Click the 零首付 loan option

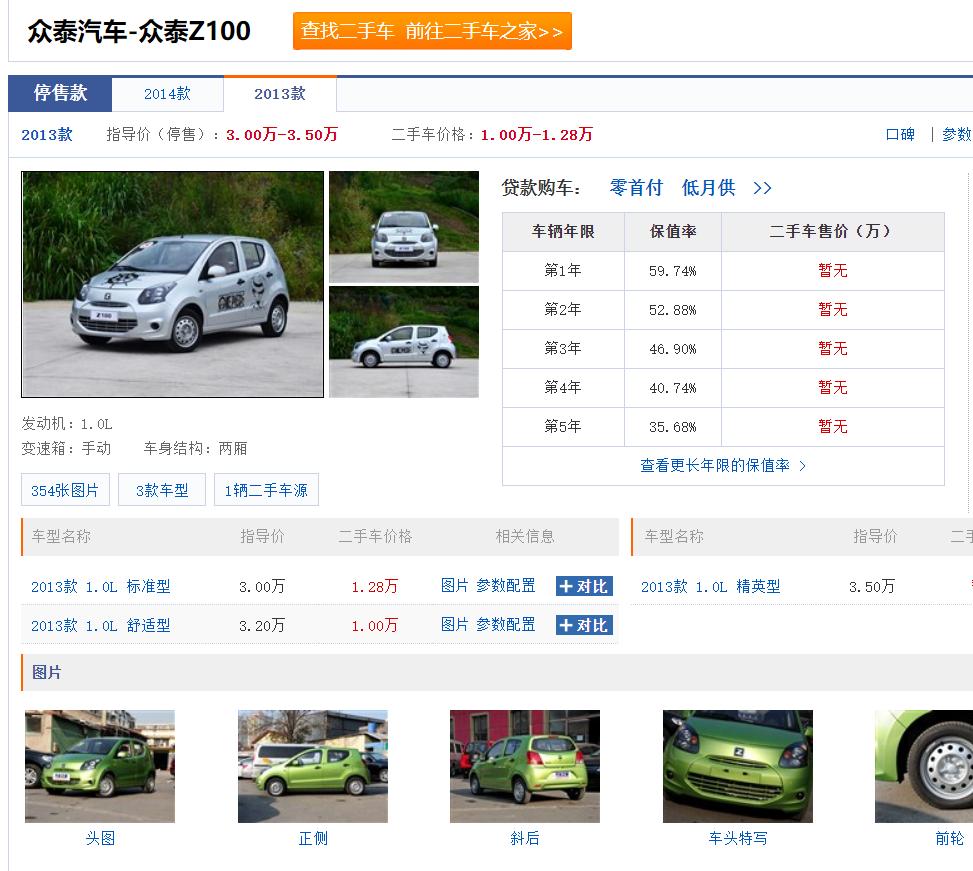point(637,188)
